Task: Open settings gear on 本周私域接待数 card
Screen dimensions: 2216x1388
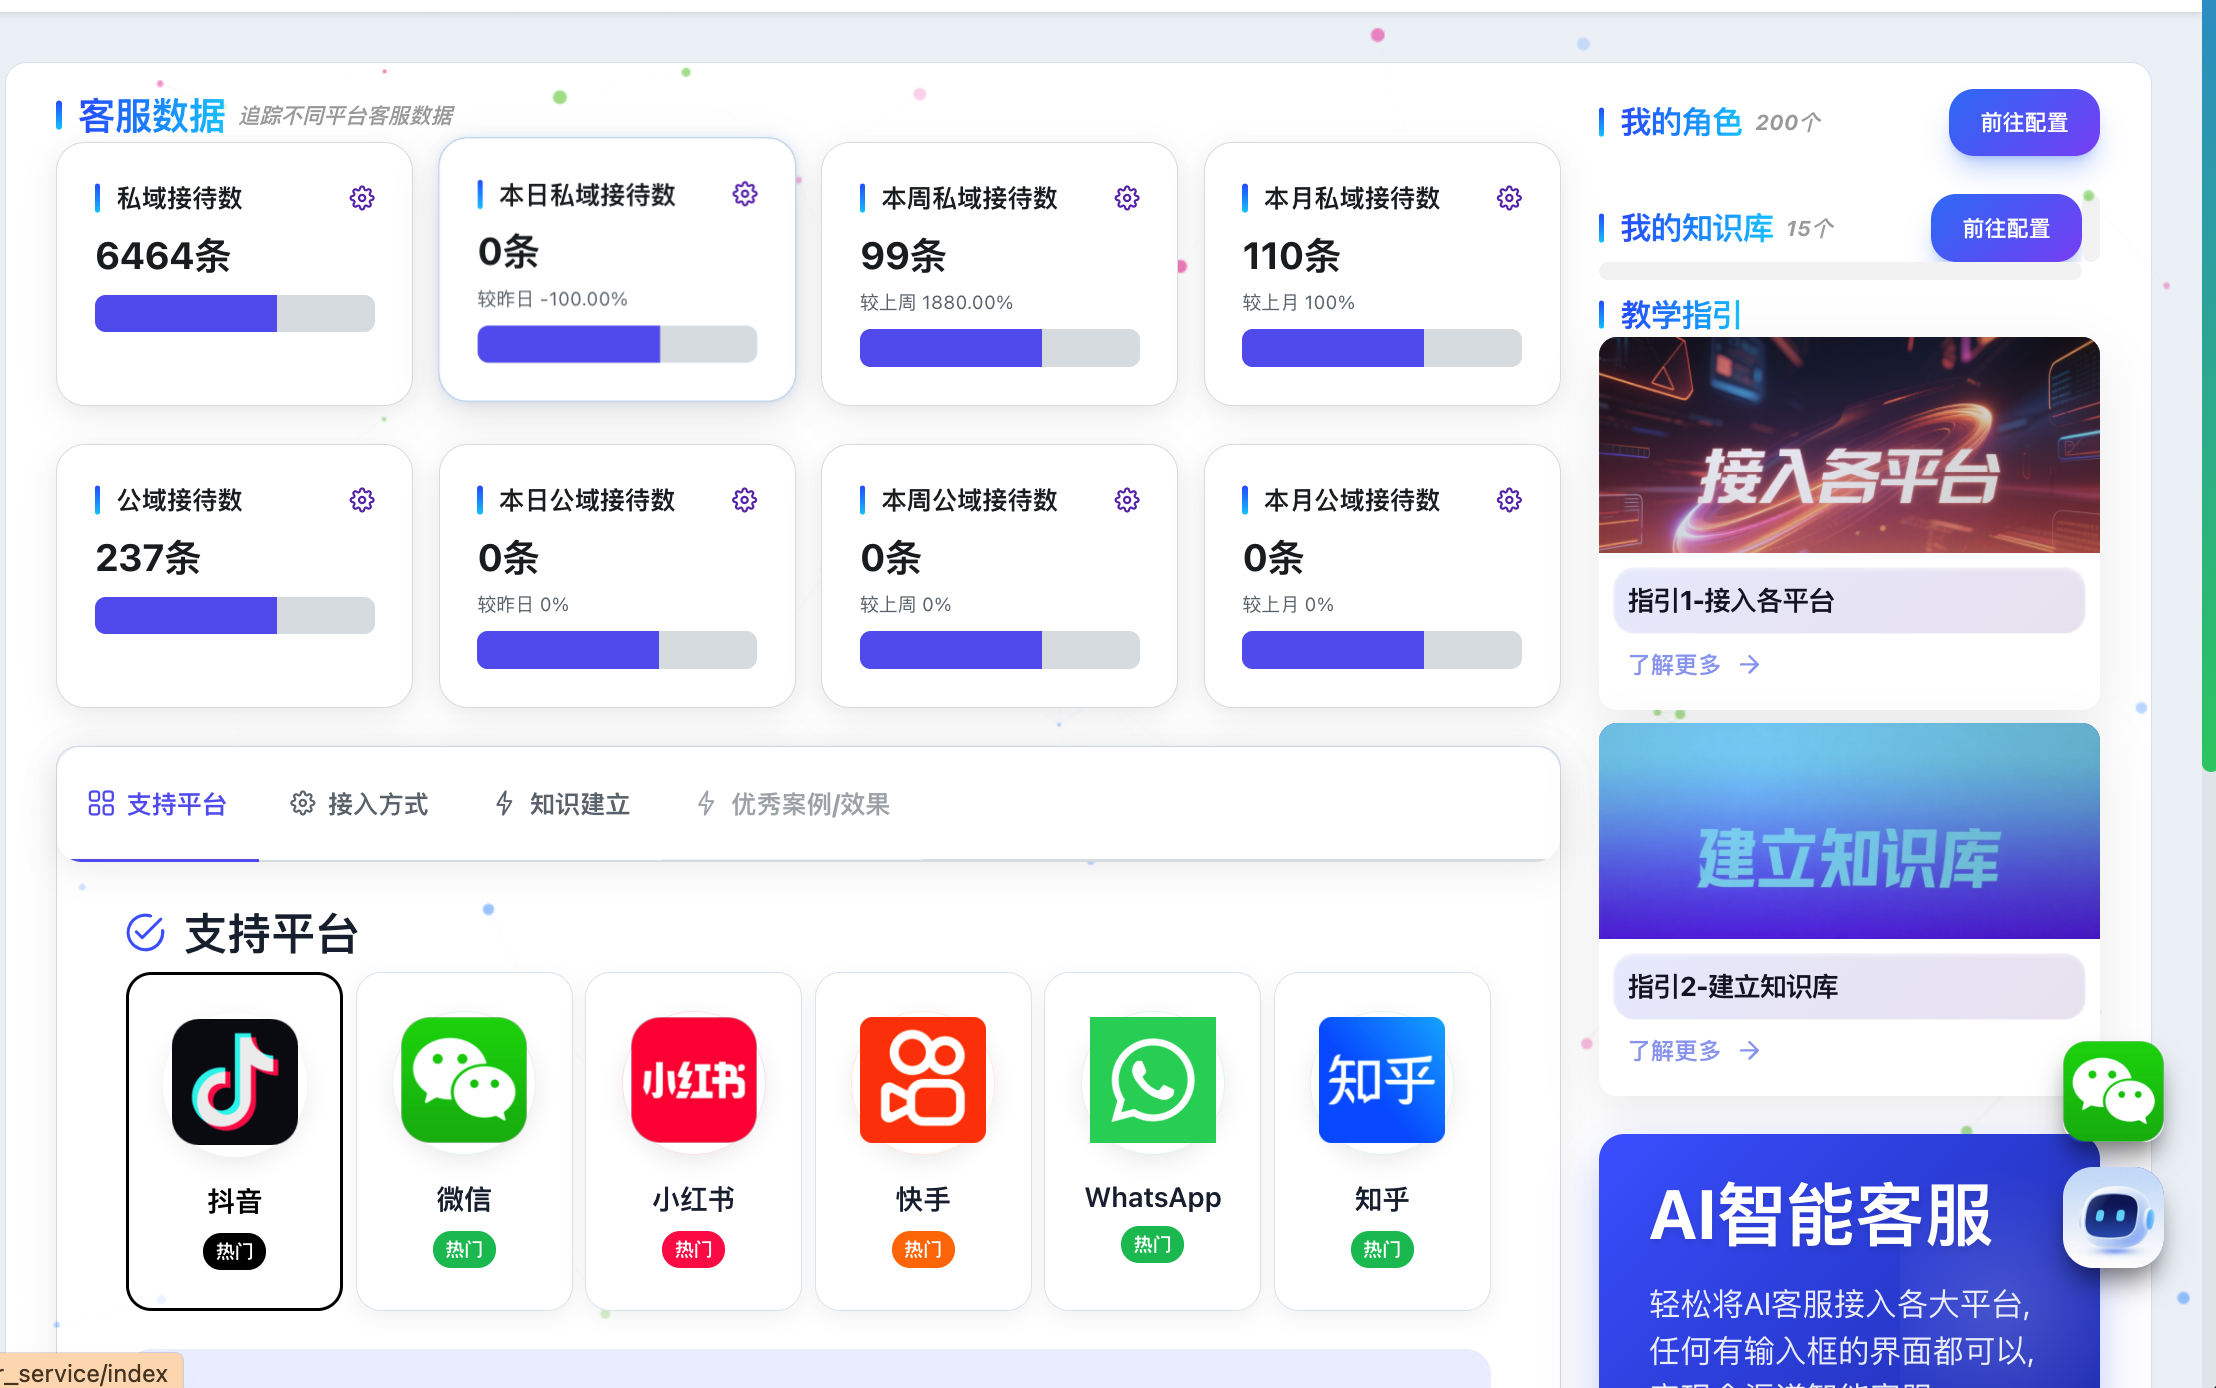Action: tap(1127, 198)
